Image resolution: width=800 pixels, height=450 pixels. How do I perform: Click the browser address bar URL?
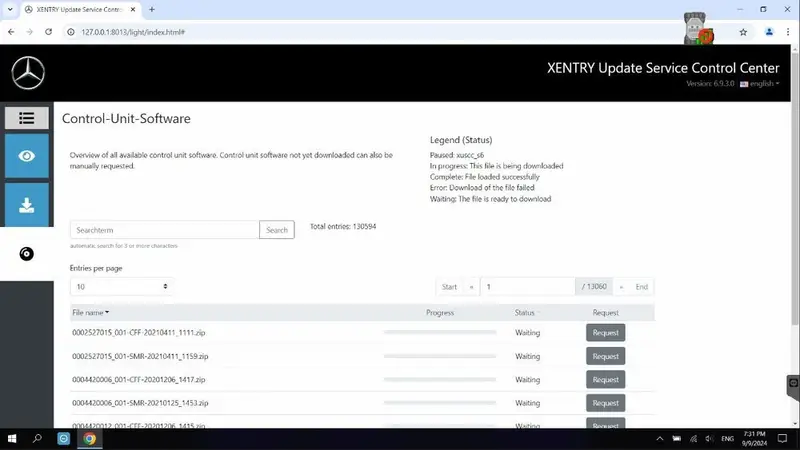tap(133, 32)
